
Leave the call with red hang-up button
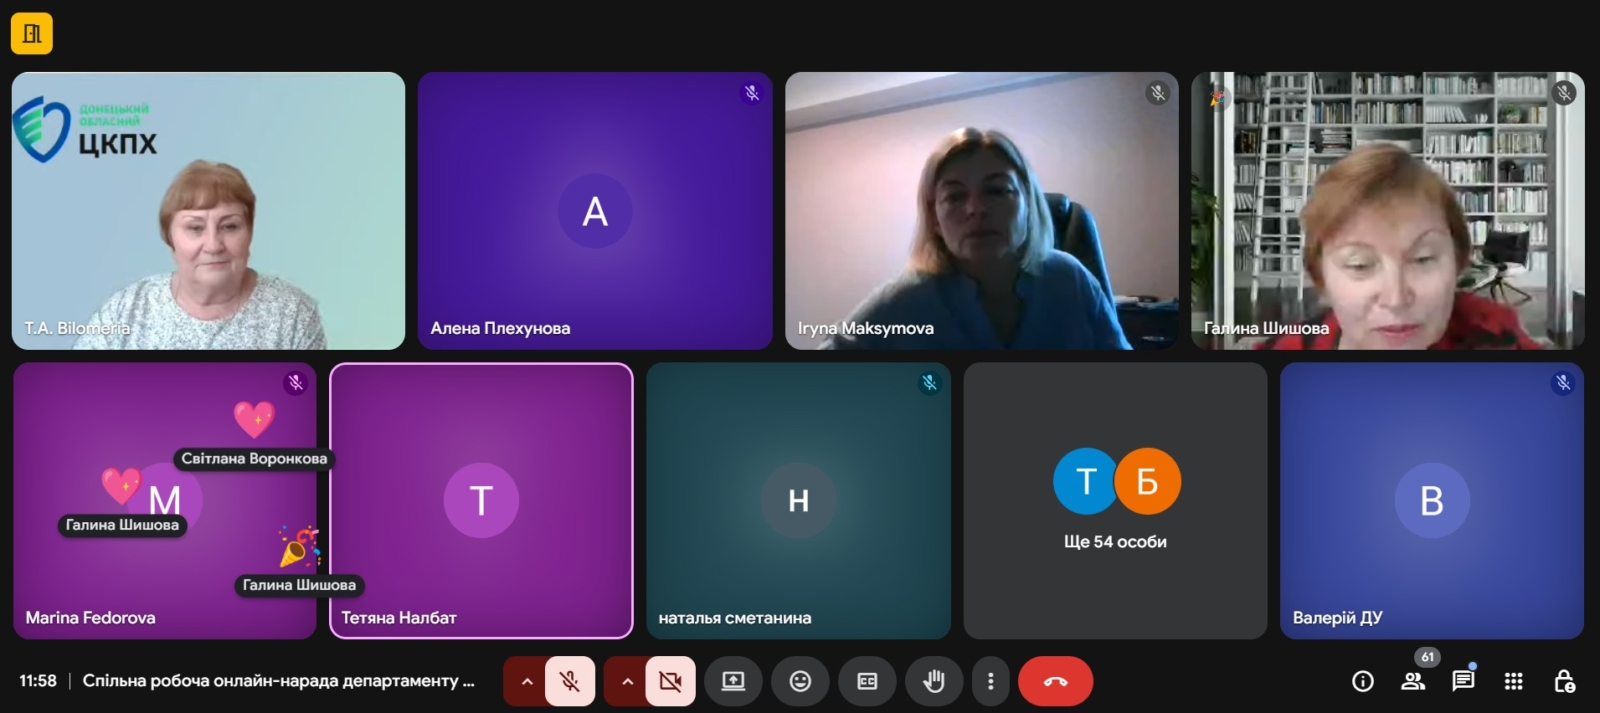pyautogui.click(x=1055, y=681)
